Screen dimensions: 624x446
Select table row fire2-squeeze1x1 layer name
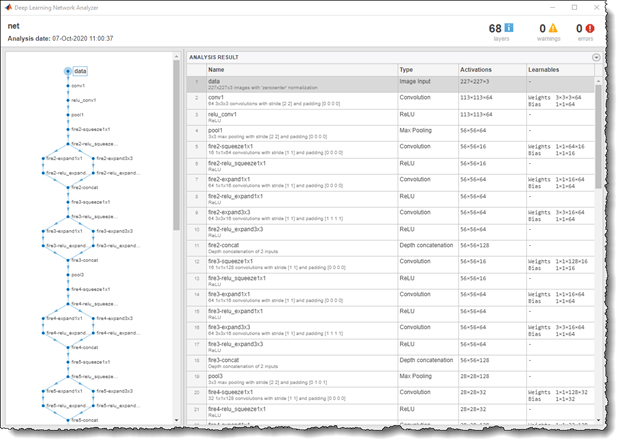[x=230, y=146]
